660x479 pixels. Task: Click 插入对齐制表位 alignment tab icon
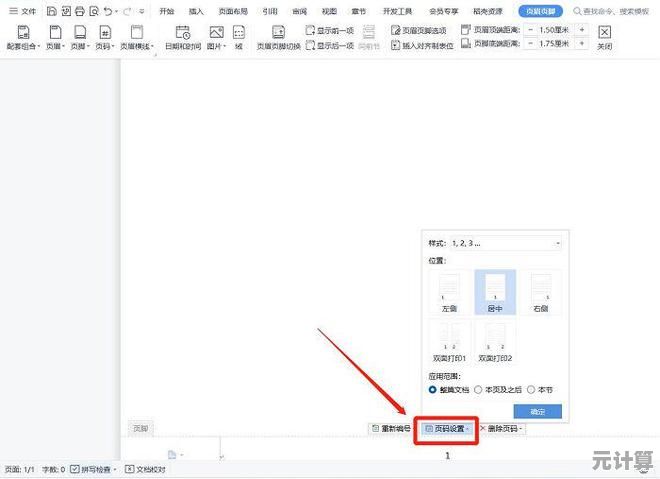(x=396, y=46)
